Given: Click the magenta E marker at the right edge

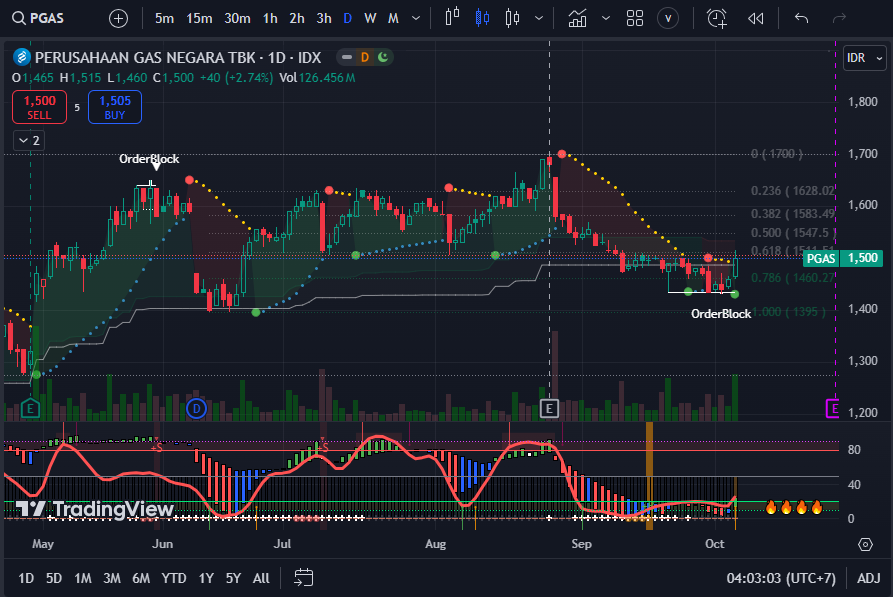Looking at the screenshot, I should 833,408.
